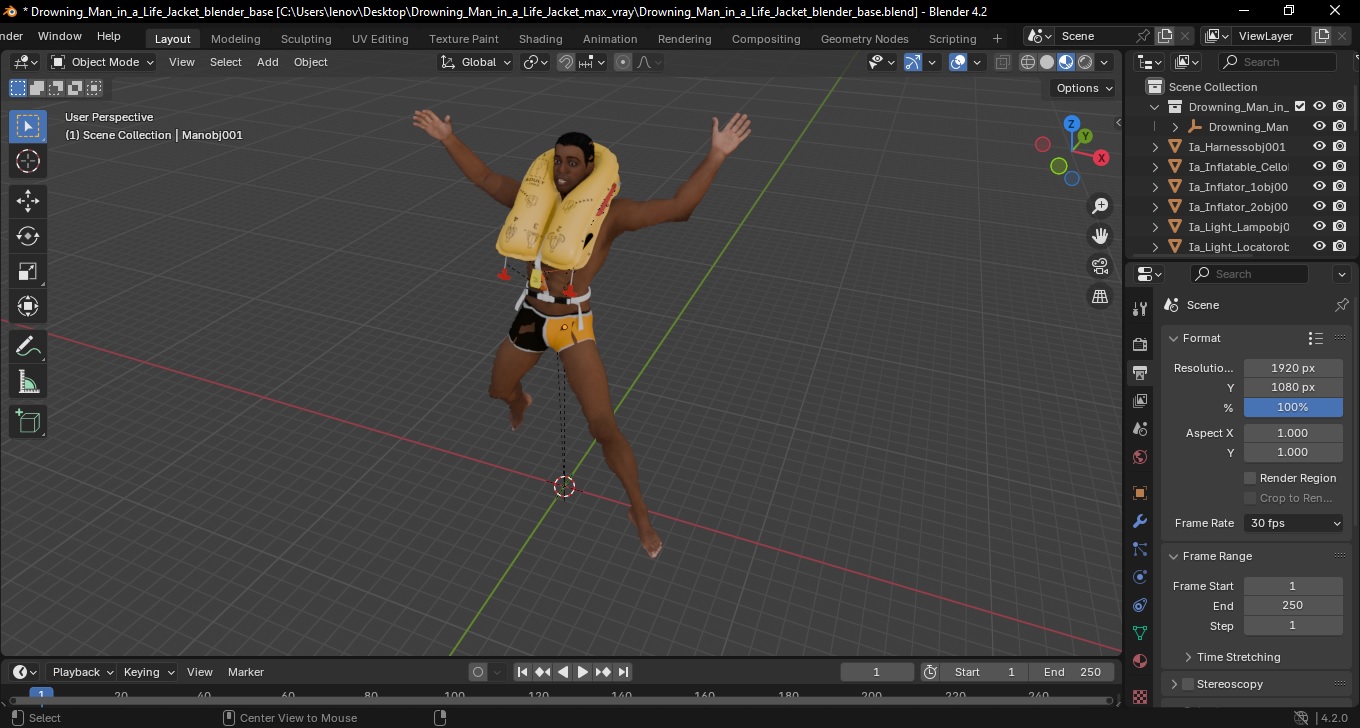Jump to the start frame
The height and width of the screenshot is (728, 1360).
(522, 672)
